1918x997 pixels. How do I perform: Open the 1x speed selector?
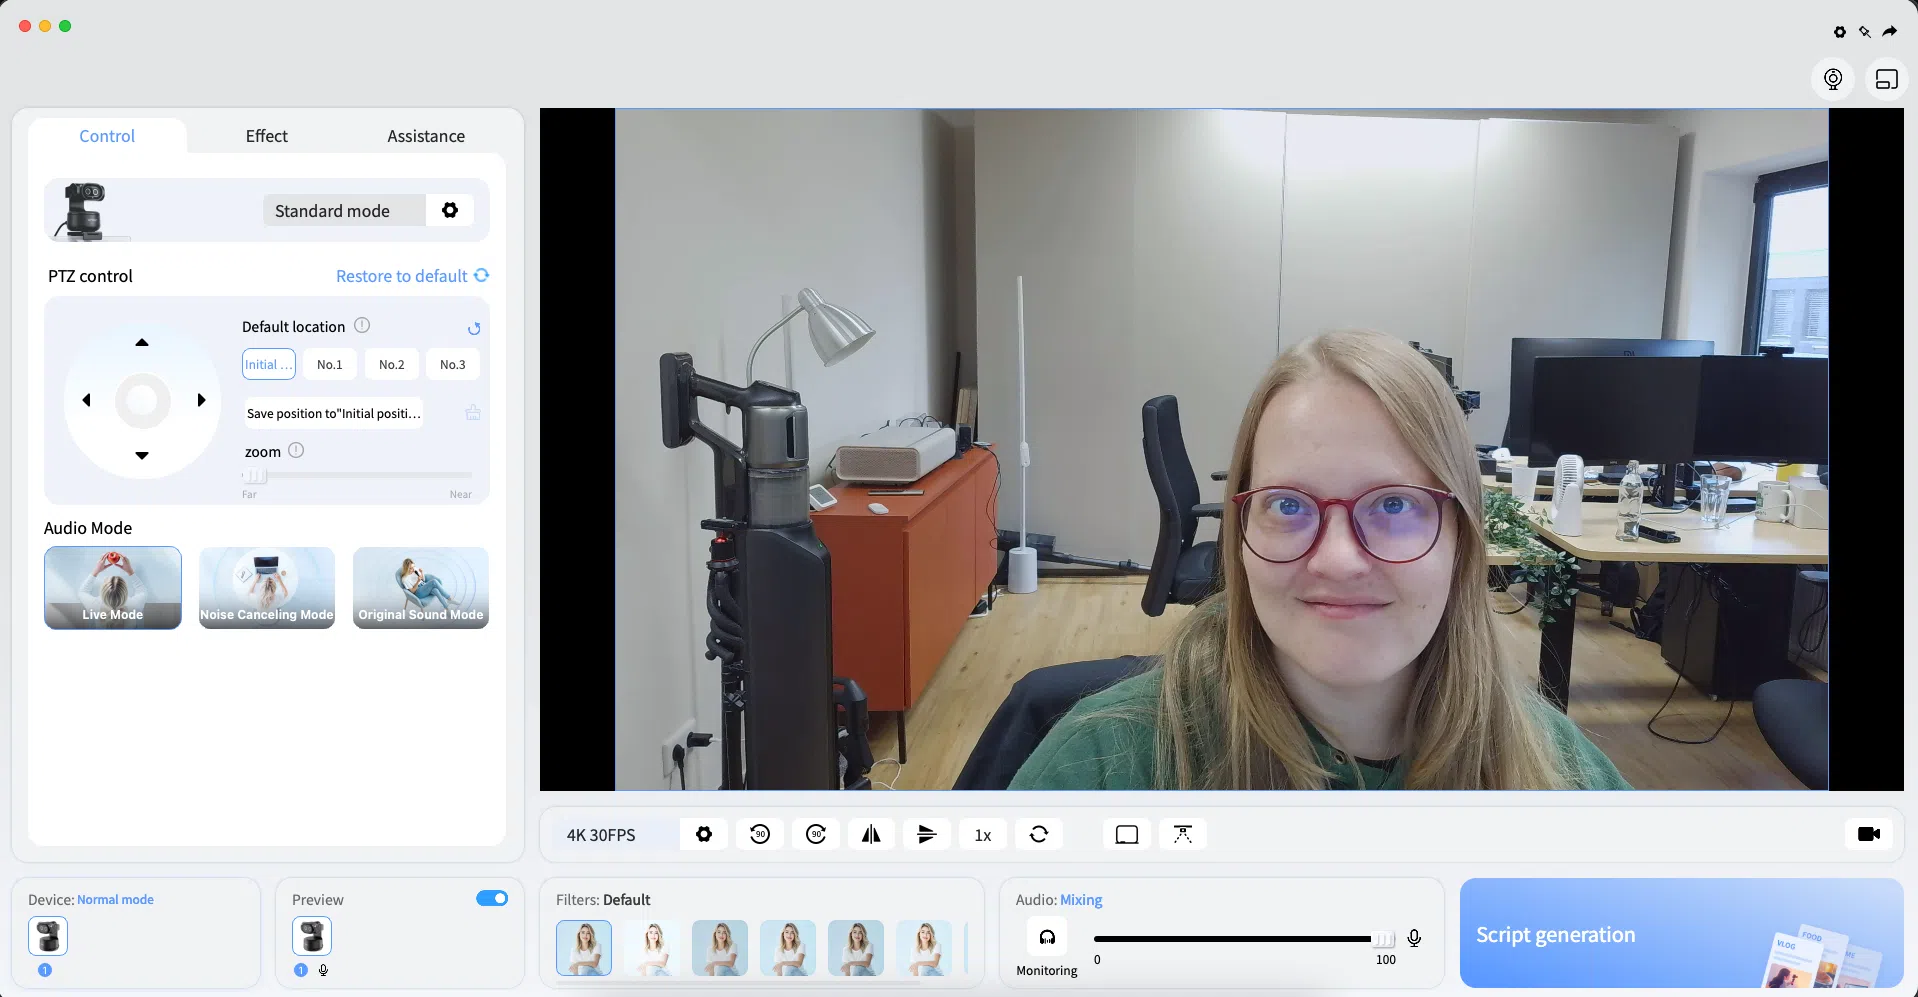pyautogui.click(x=983, y=835)
